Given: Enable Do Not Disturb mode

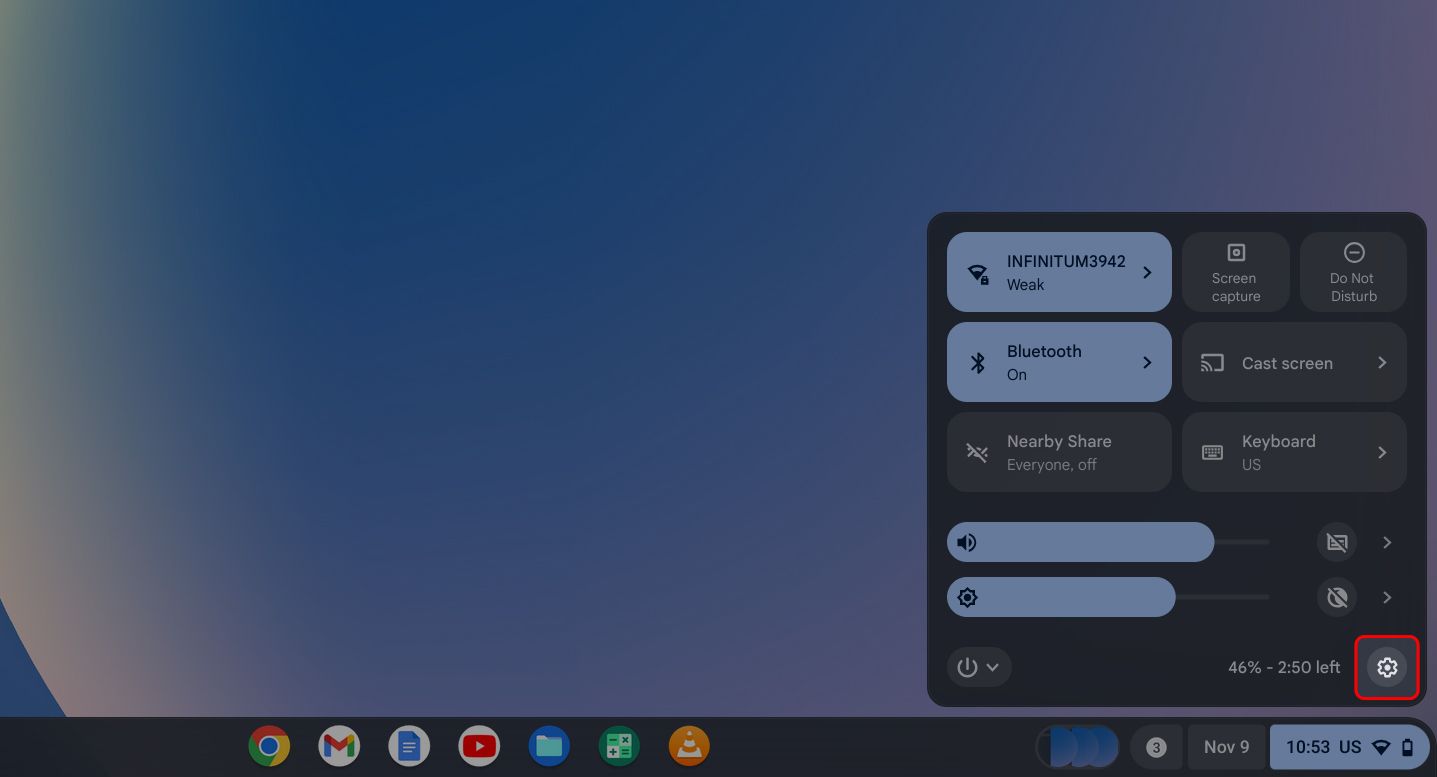Looking at the screenshot, I should point(1352,272).
